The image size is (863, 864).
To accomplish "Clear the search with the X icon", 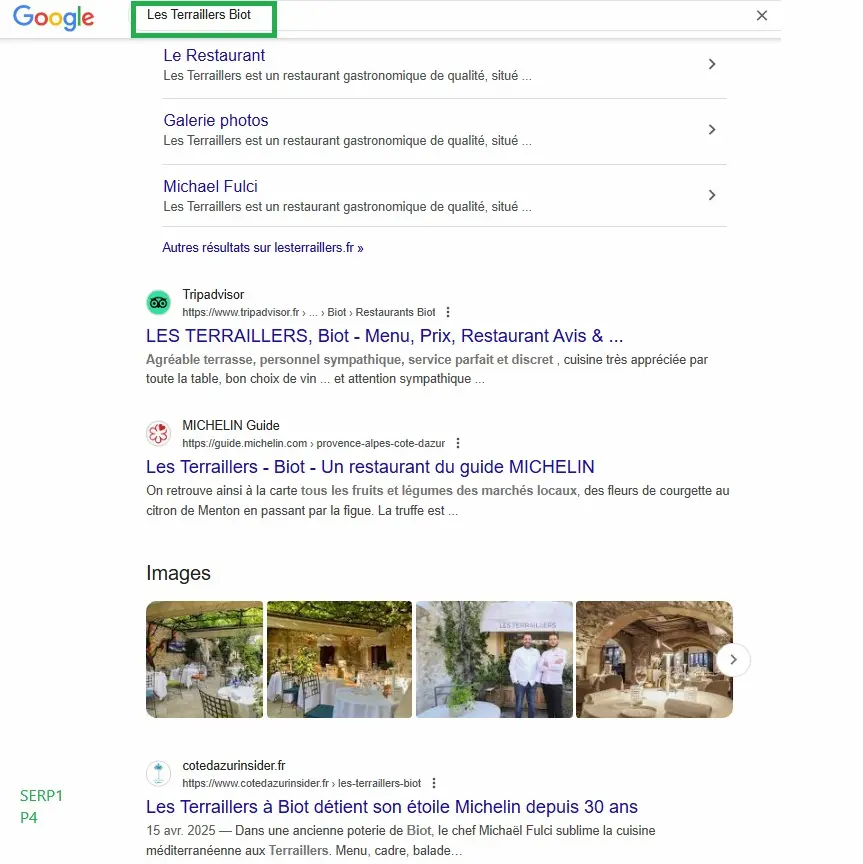I will [762, 15].
